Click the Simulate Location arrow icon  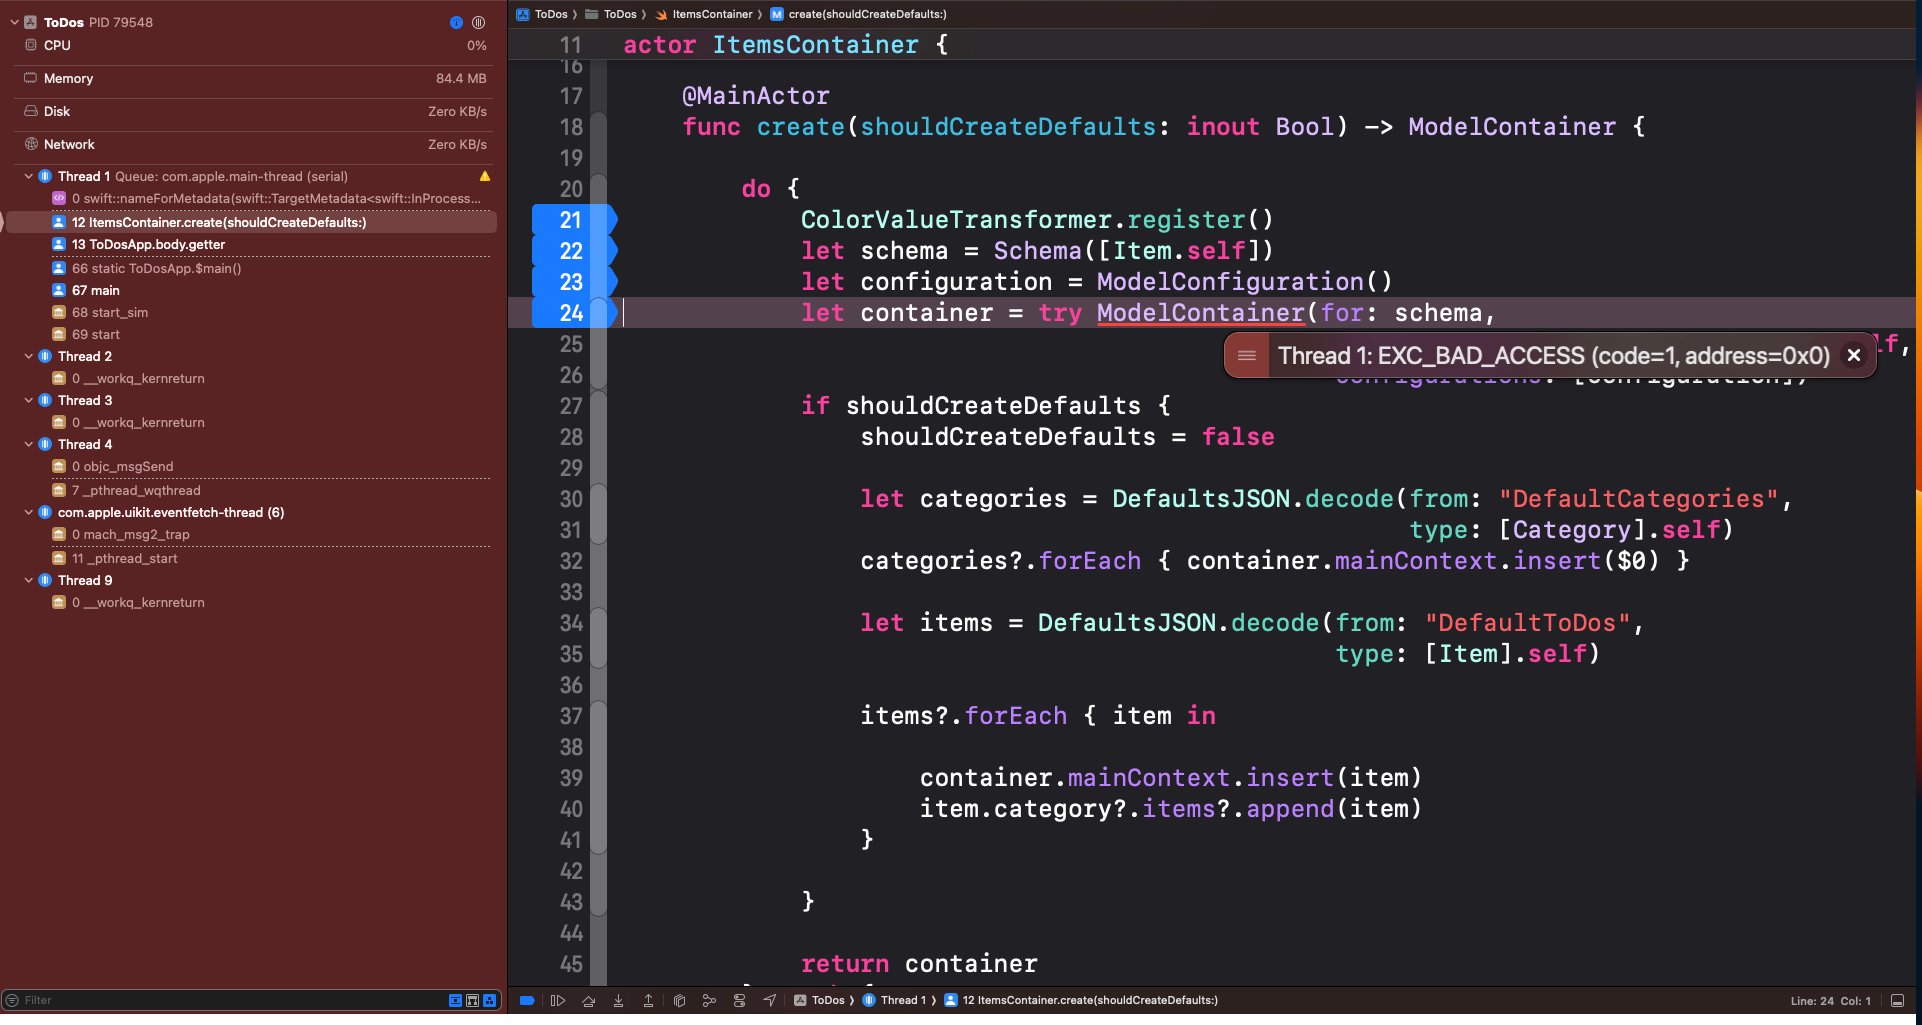click(x=769, y=1000)
